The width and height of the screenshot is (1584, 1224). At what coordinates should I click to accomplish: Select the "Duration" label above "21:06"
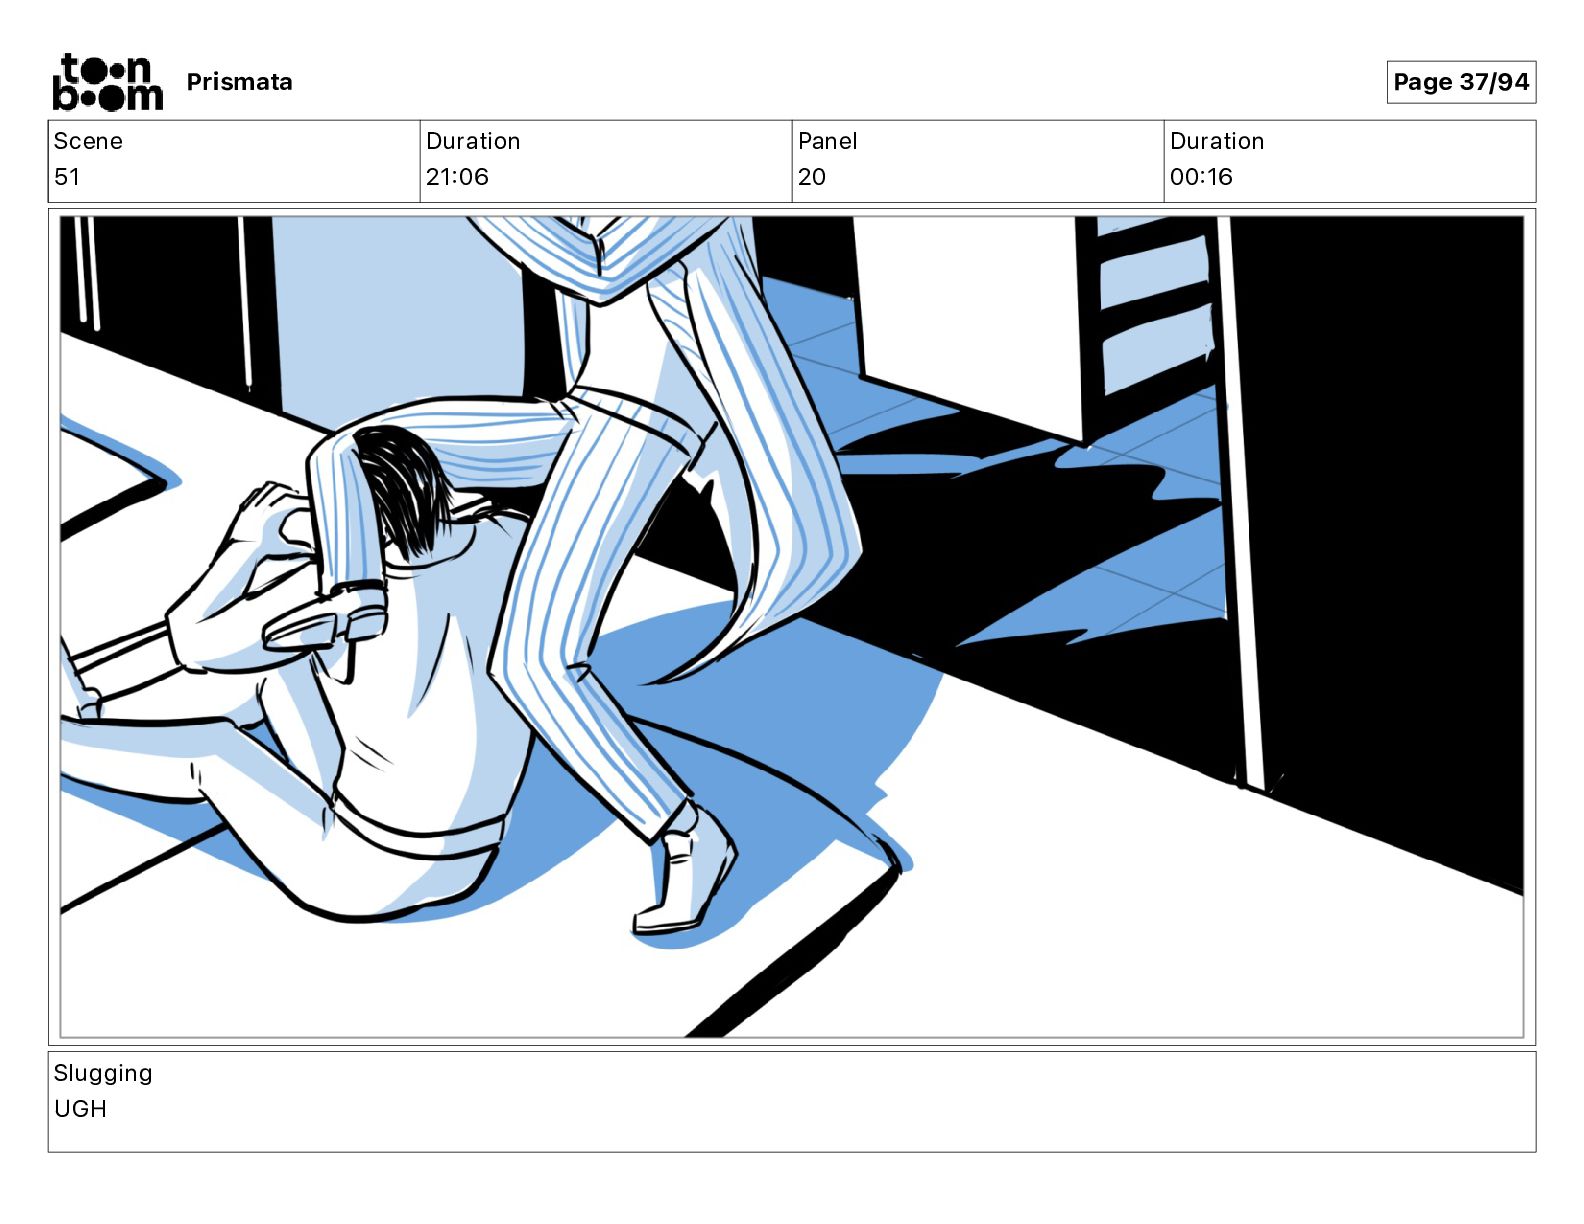pos(473,141)
